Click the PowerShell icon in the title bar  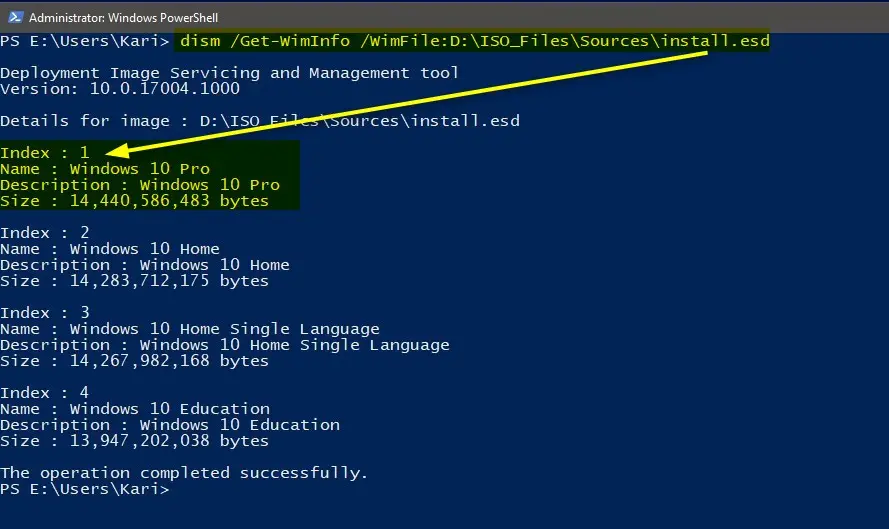(14, 17)
